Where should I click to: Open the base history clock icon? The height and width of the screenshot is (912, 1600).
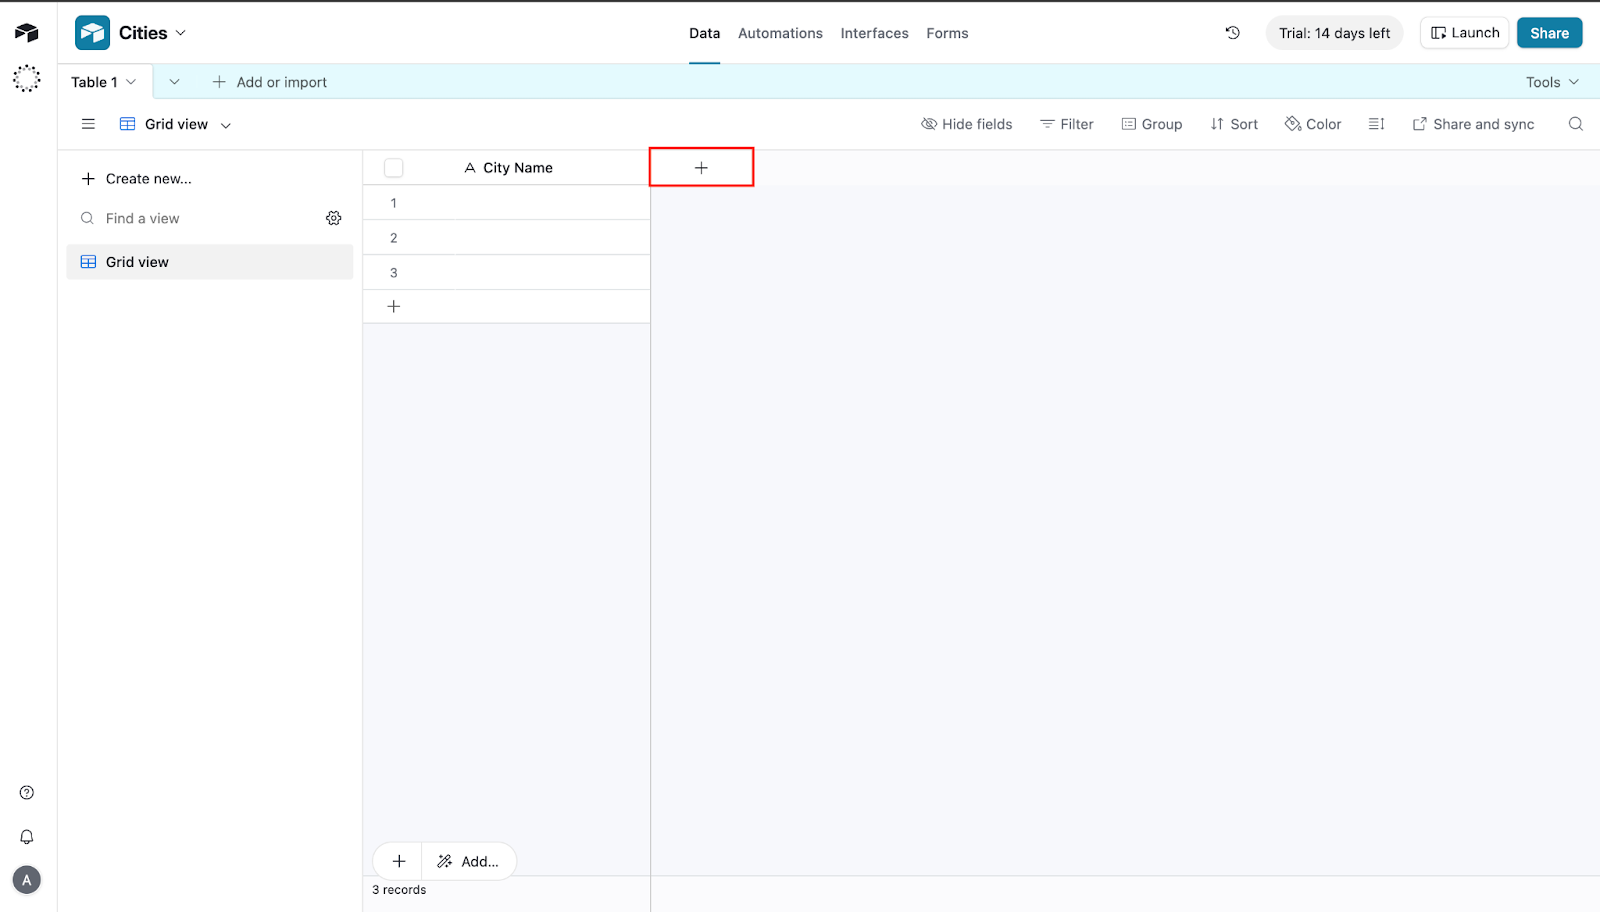pos(1233,33)
